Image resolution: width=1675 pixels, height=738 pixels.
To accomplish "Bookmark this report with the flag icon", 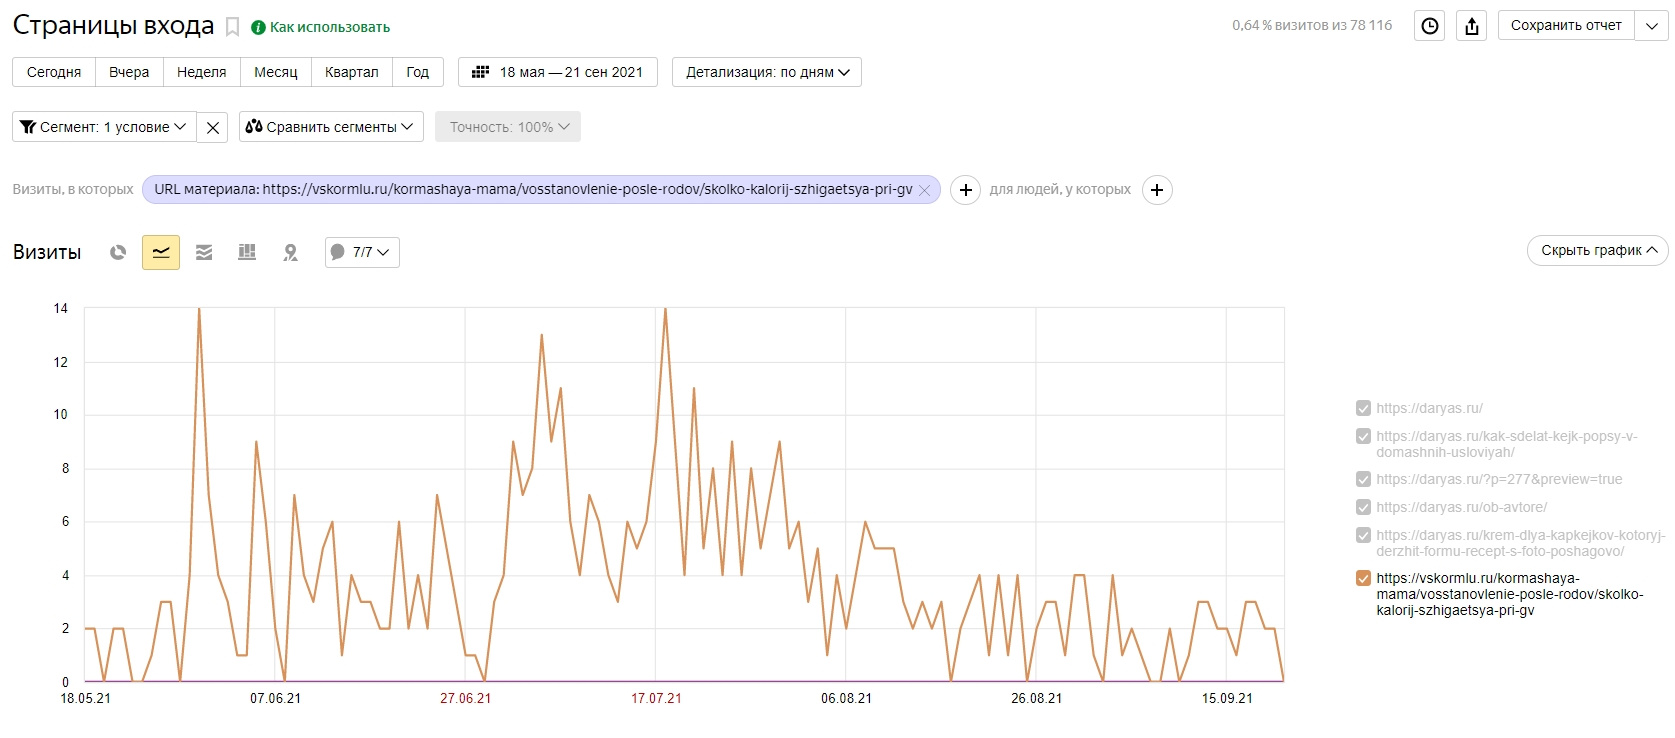I will [232, 27].
